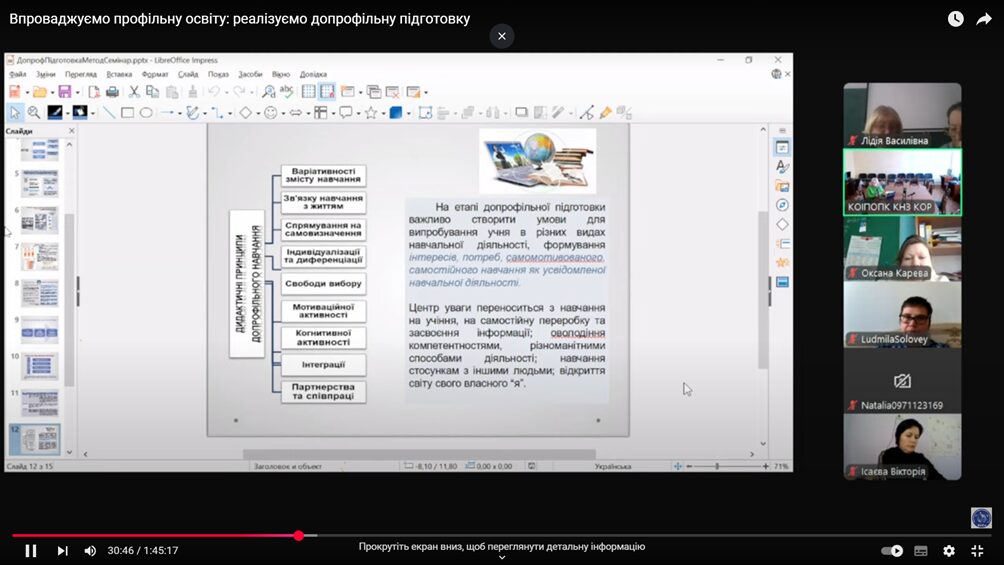Close the Слайди panel with its X
Image resolution: width=1004 pixels, height=565 pixels.
point(71,131)
